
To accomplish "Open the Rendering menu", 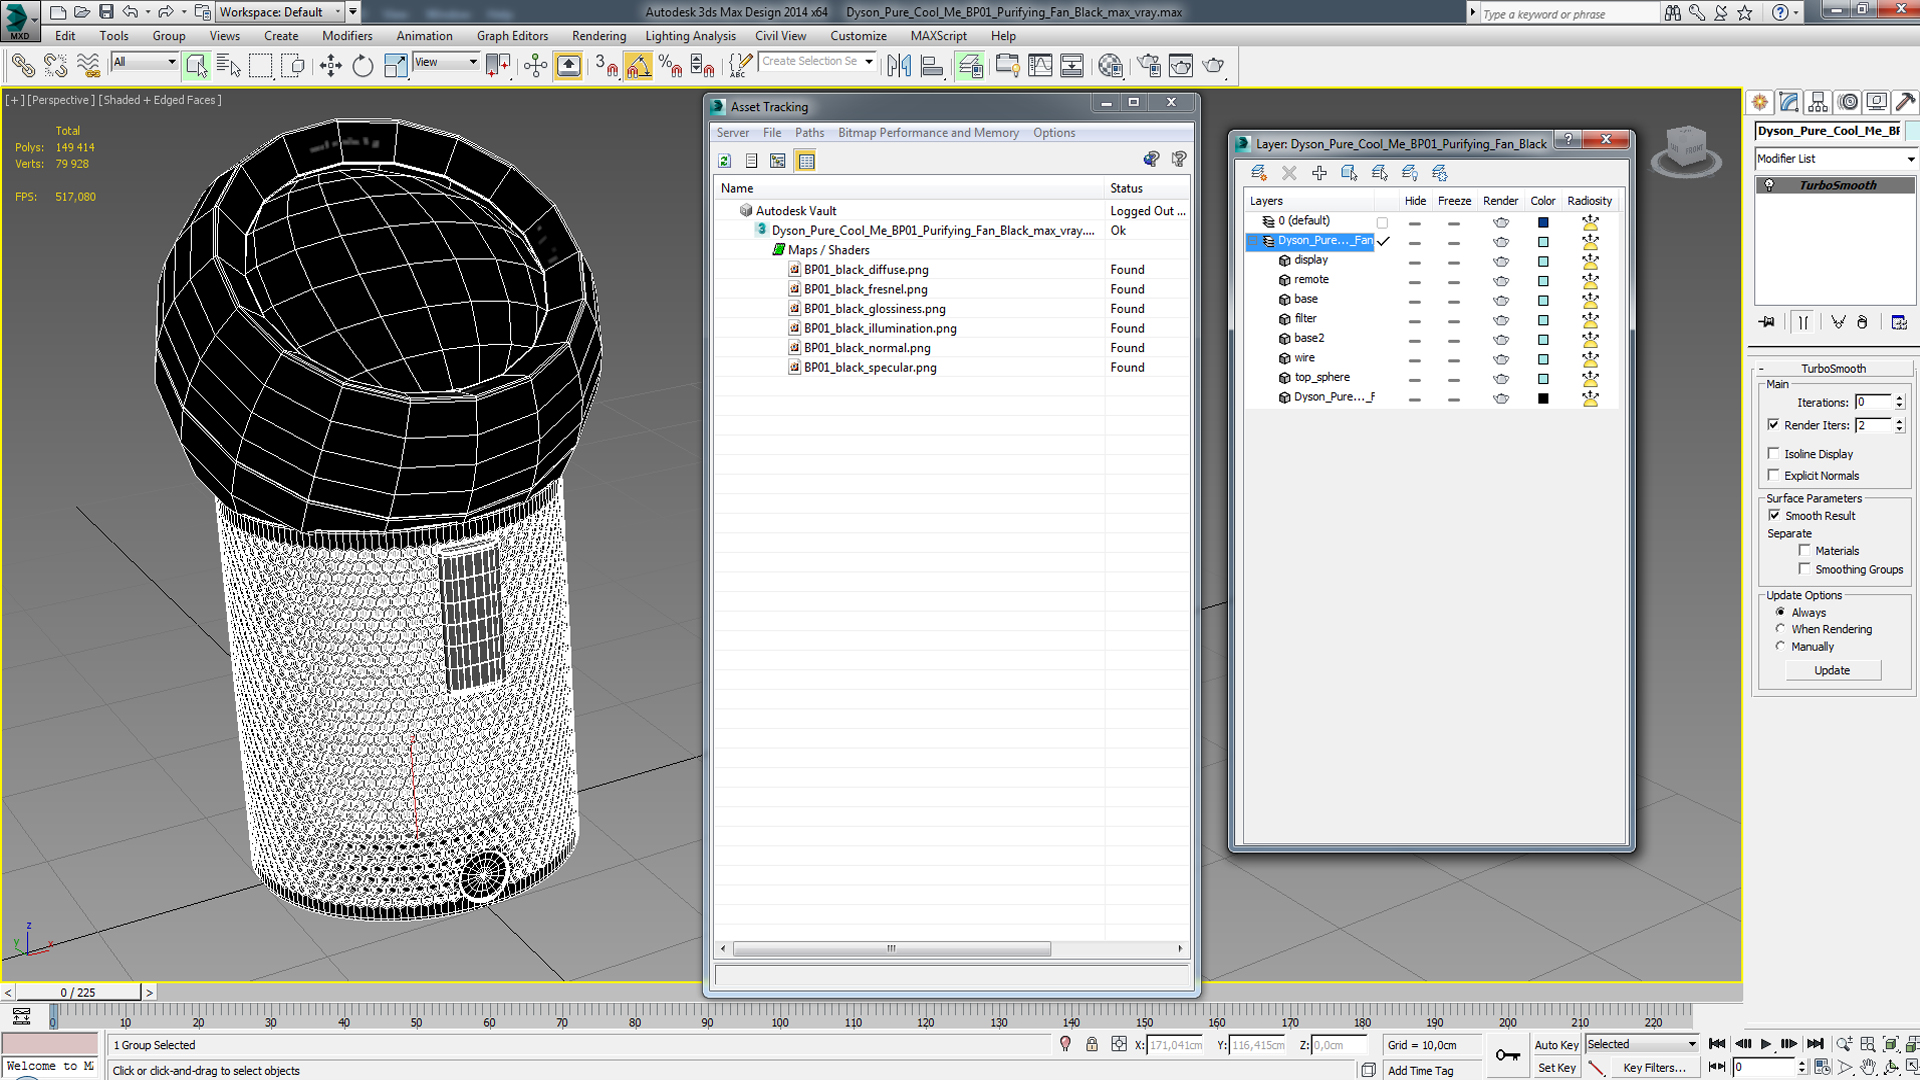I will tap(598, 36).
